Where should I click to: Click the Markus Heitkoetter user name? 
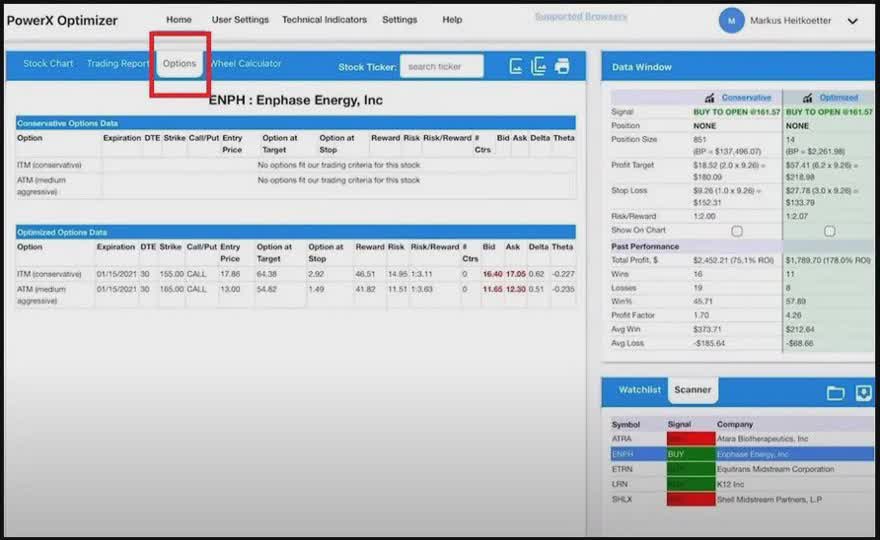790,21
